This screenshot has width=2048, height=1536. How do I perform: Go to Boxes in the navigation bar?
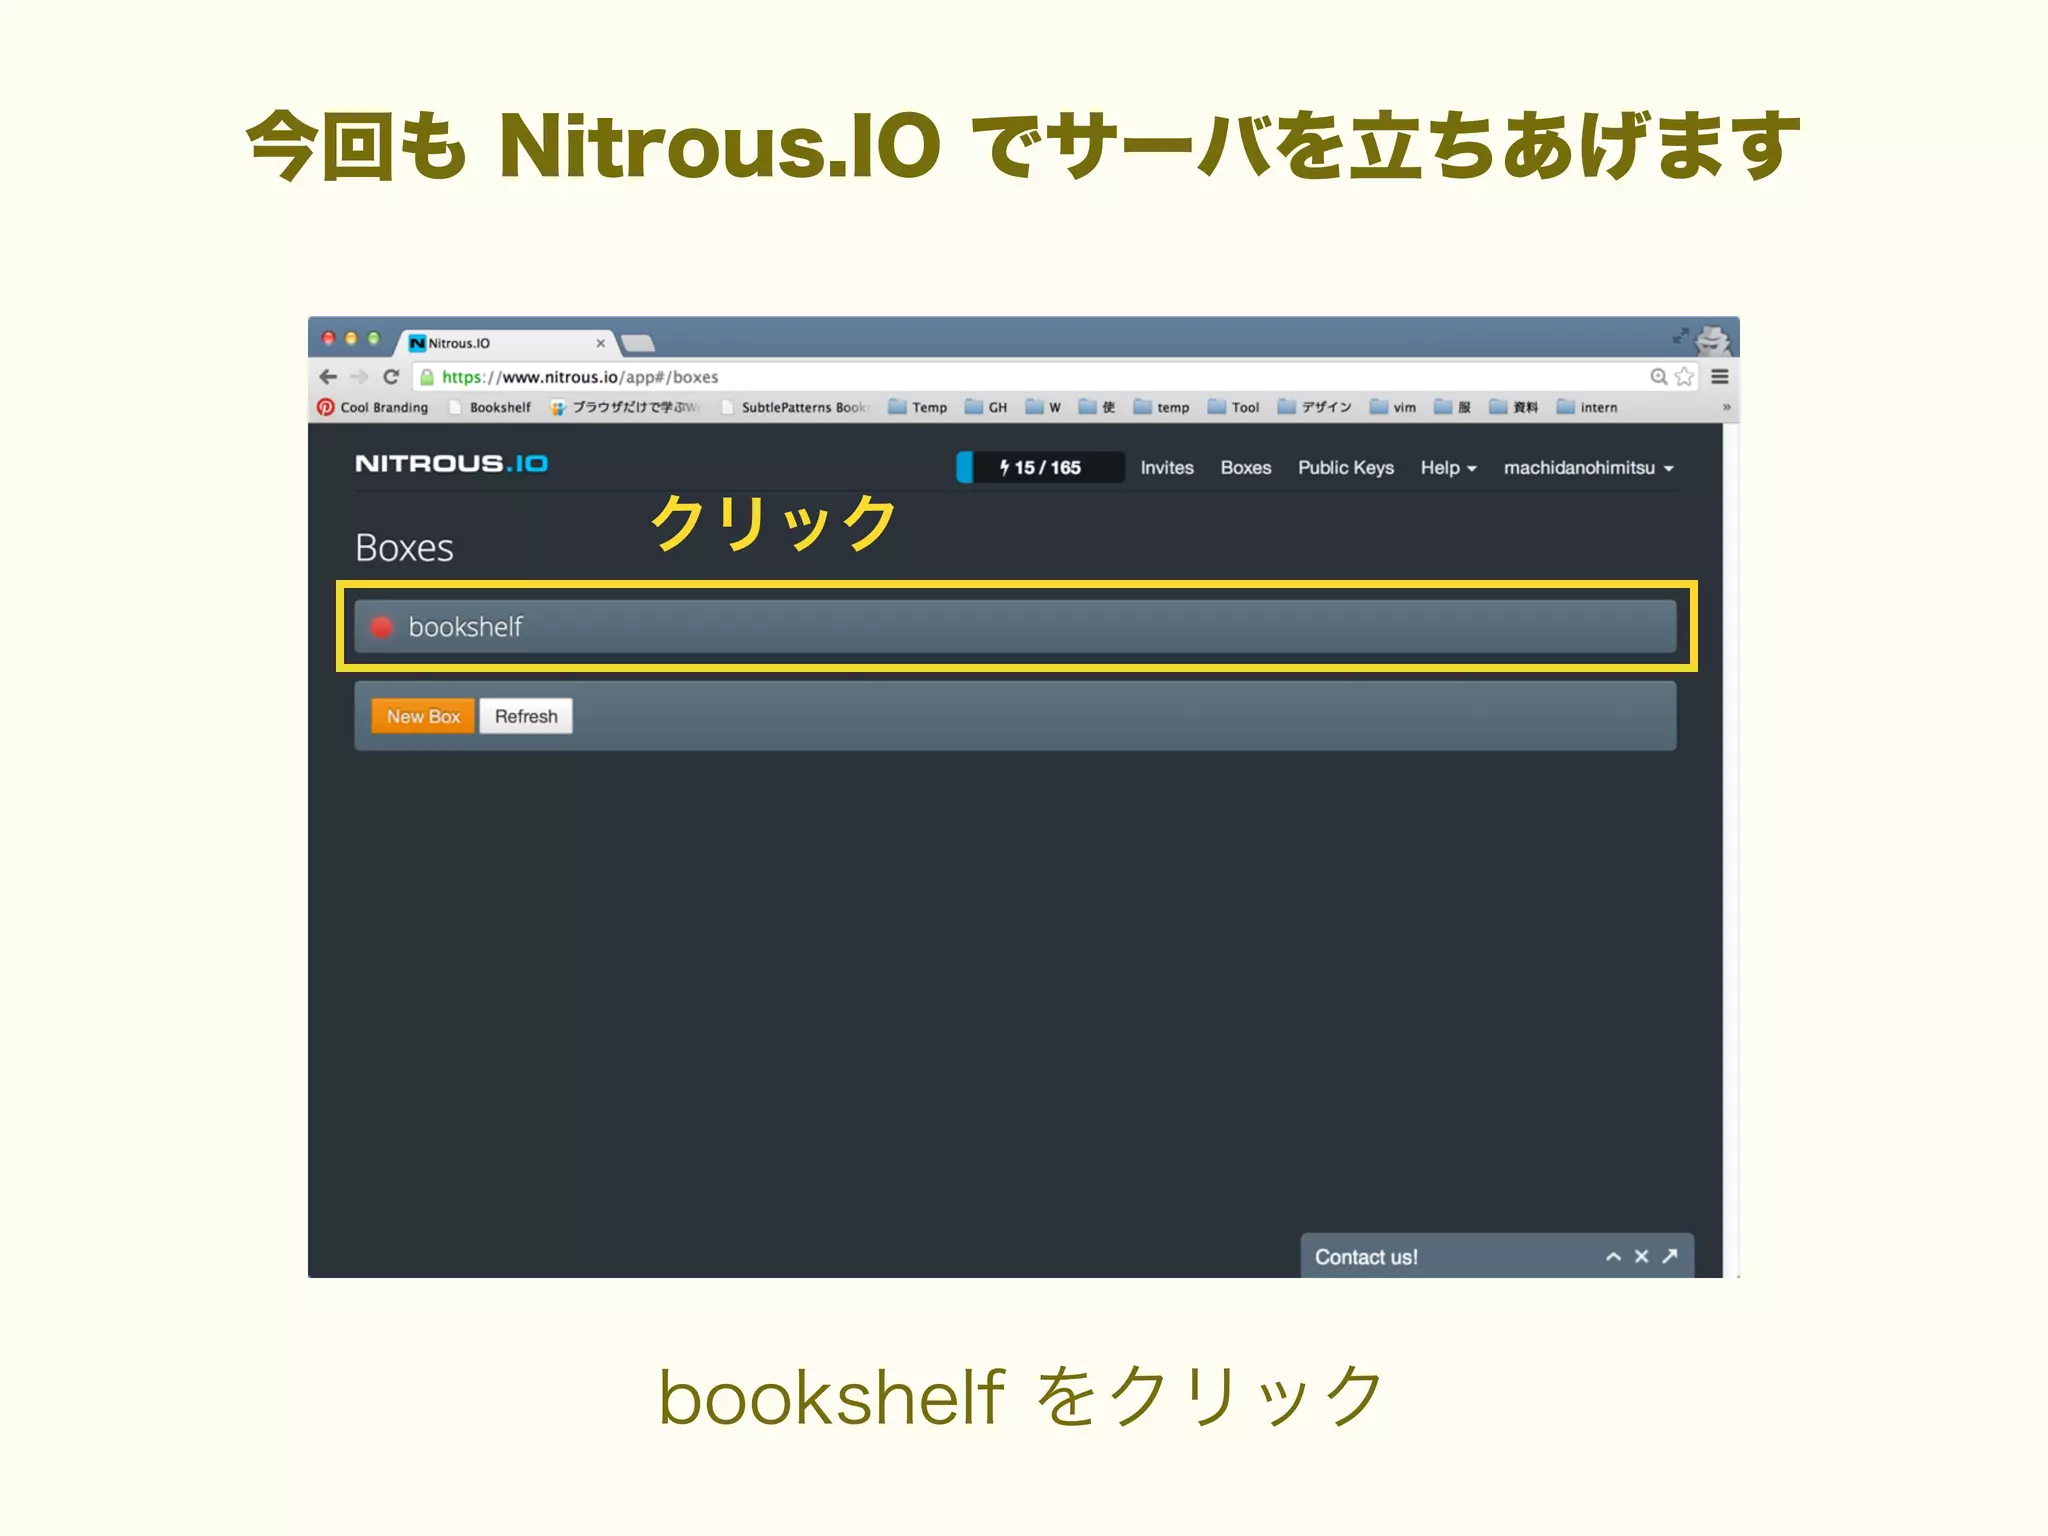(x=1246, y=467)
